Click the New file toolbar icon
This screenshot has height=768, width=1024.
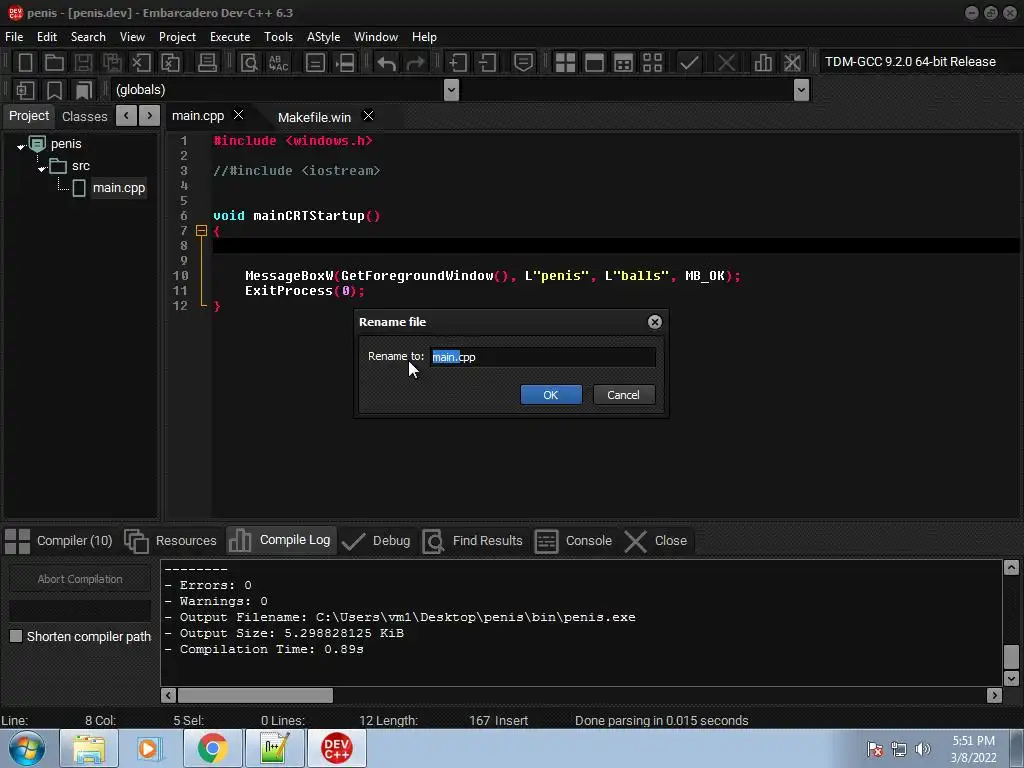tap(25, 62)
